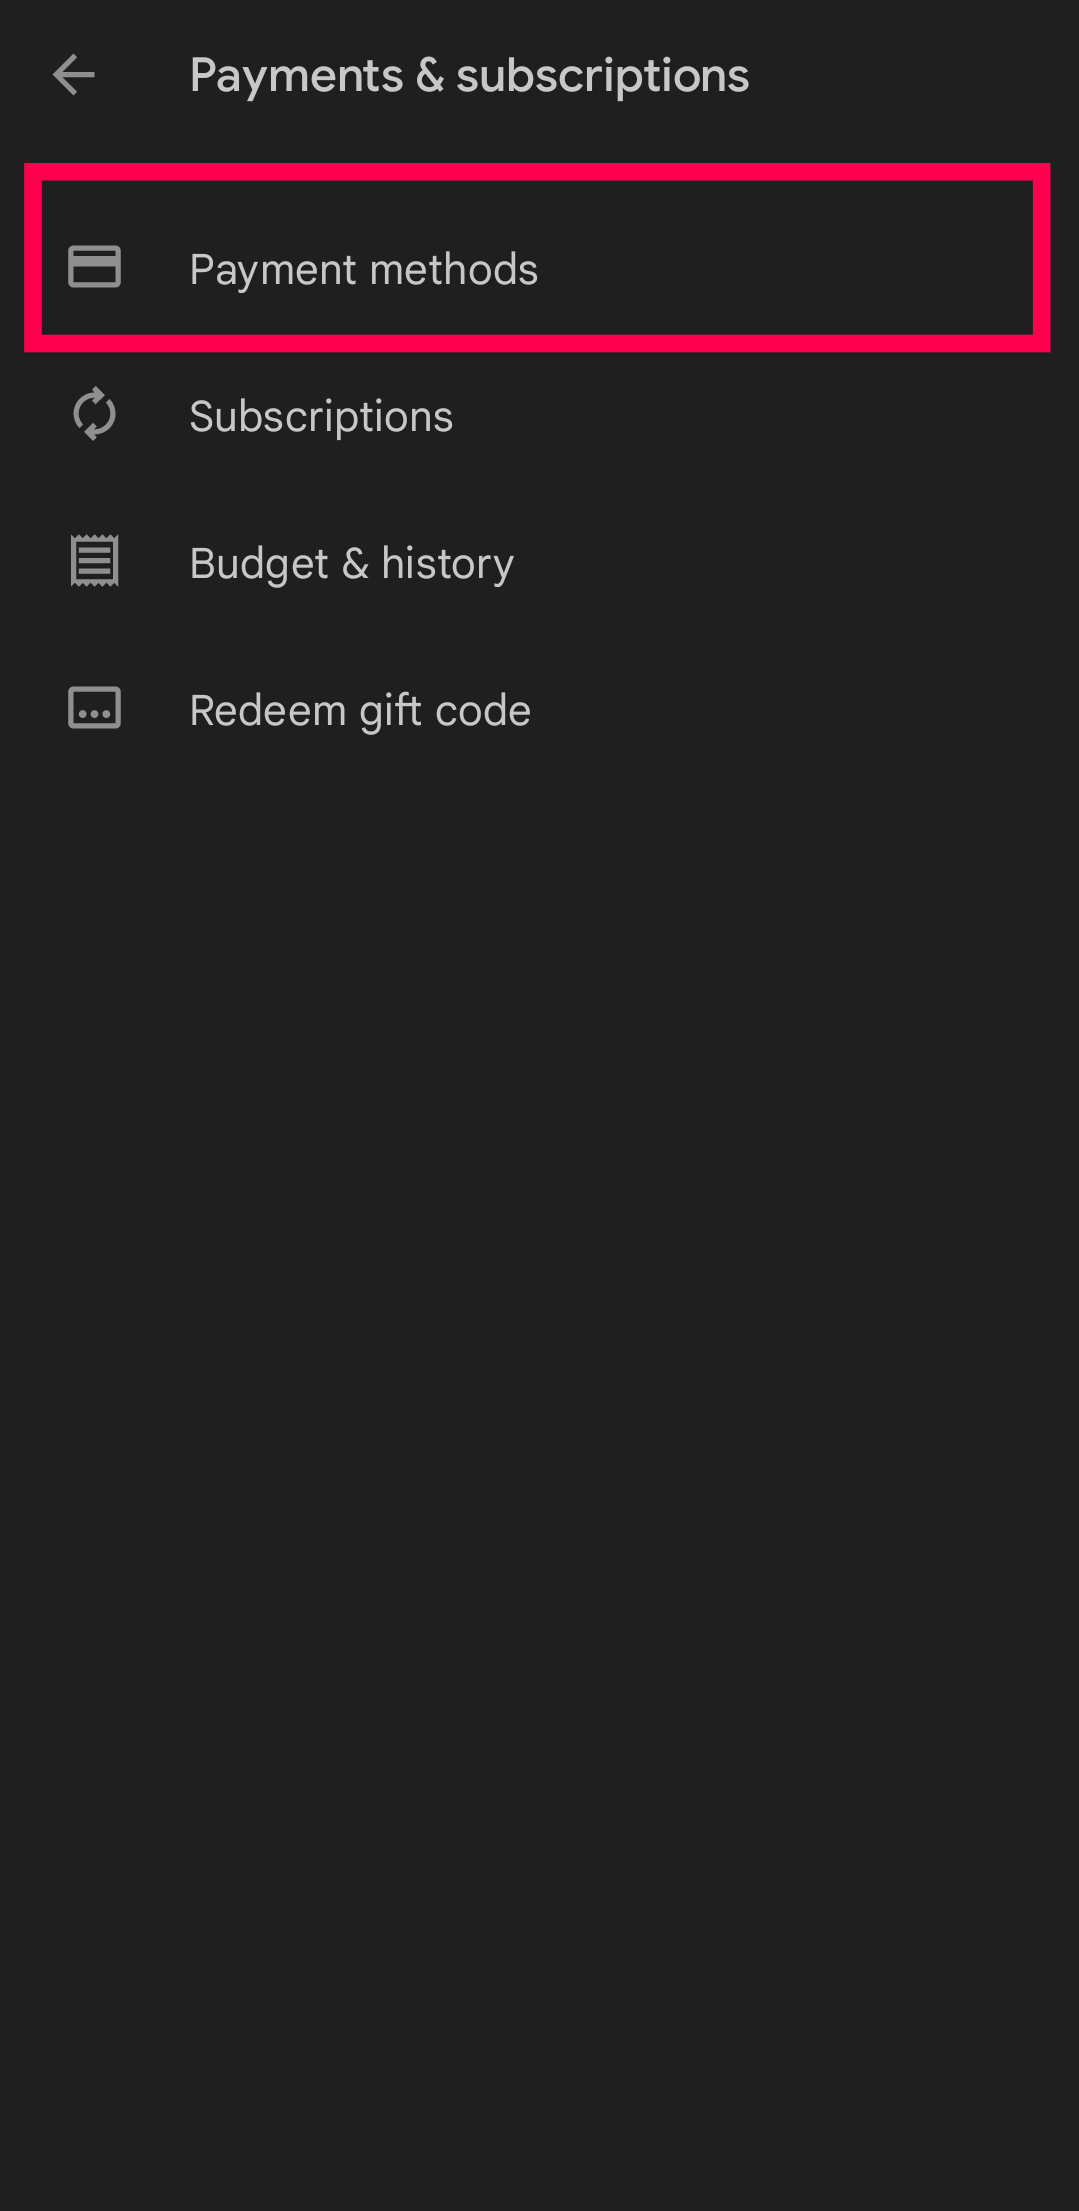This screenshot has height=2211, width=1079.
Task: Select the icon left of Budget & history
Action: click(94, 560)
